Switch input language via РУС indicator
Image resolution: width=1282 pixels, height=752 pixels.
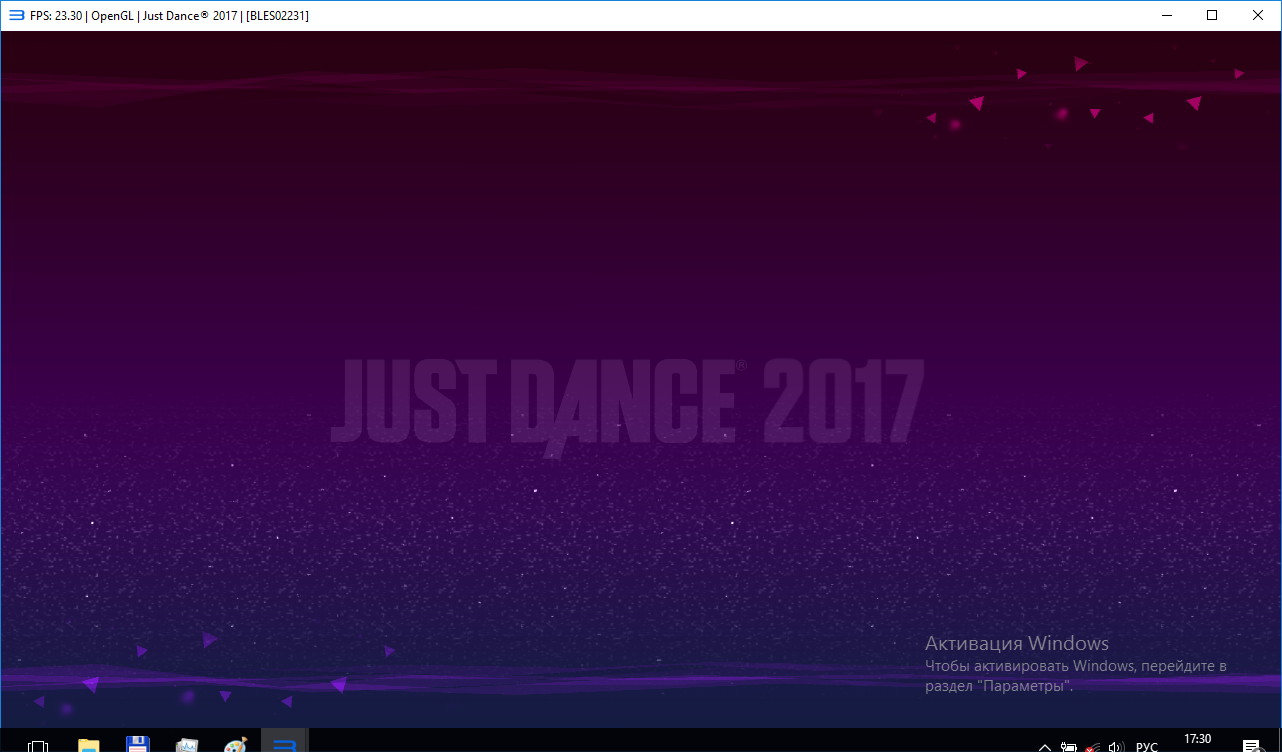coord(1146,746)
